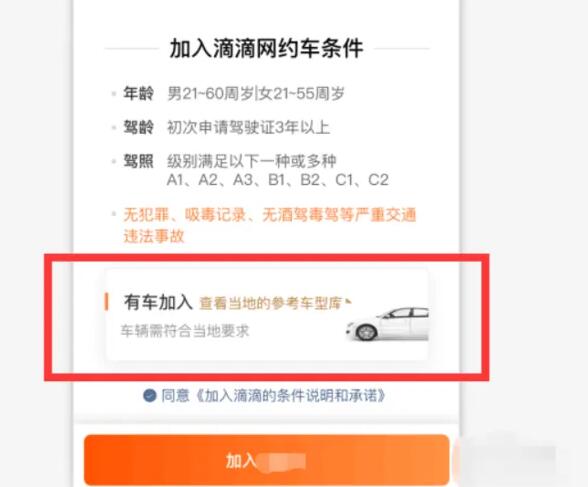Screen dimensions: 588x487
Task: Tick the 同意 agreement checkbox
Action: click(x=150, y=396)
